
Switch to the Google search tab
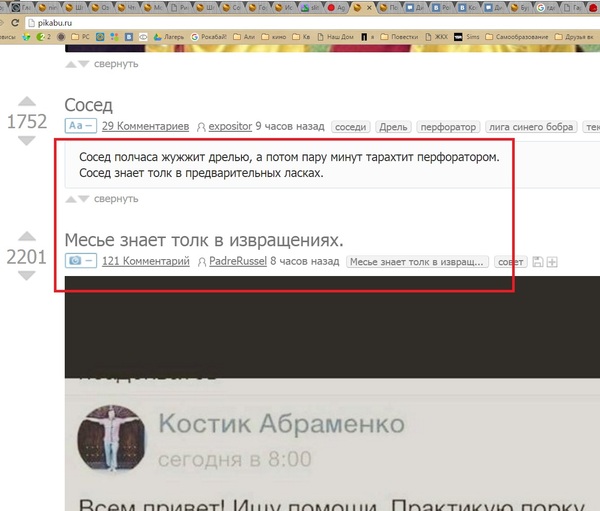pyautogui.click(x=546, y=7)
